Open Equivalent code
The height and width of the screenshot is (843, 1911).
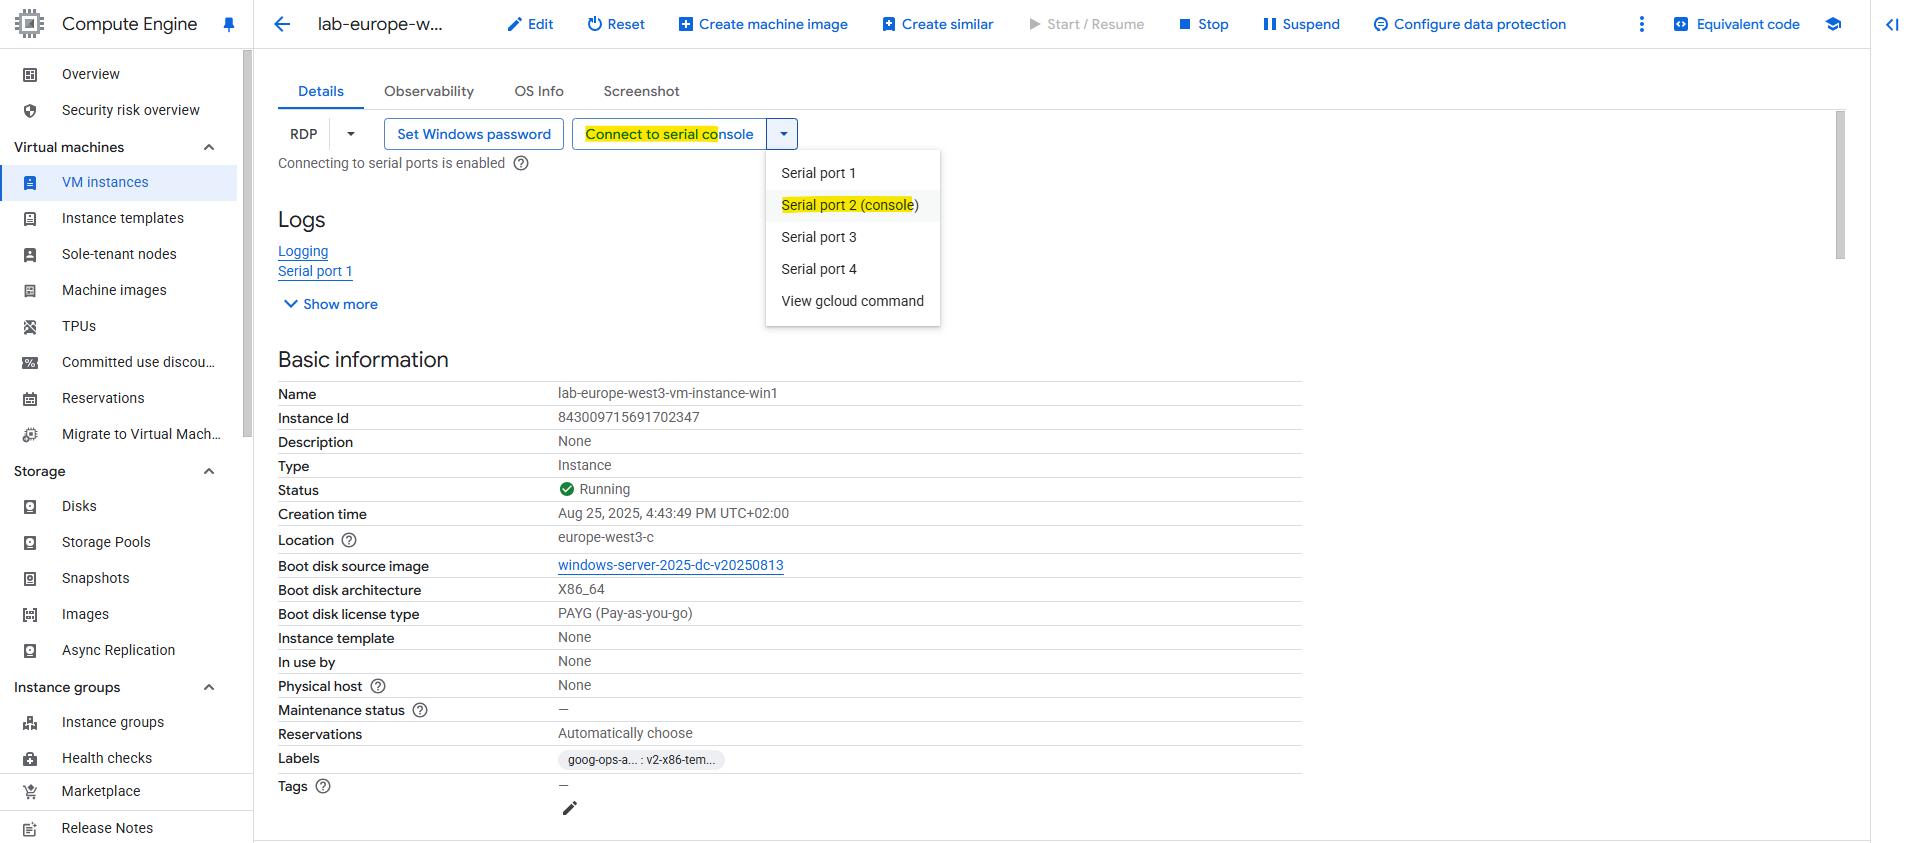click(1737, 24)
